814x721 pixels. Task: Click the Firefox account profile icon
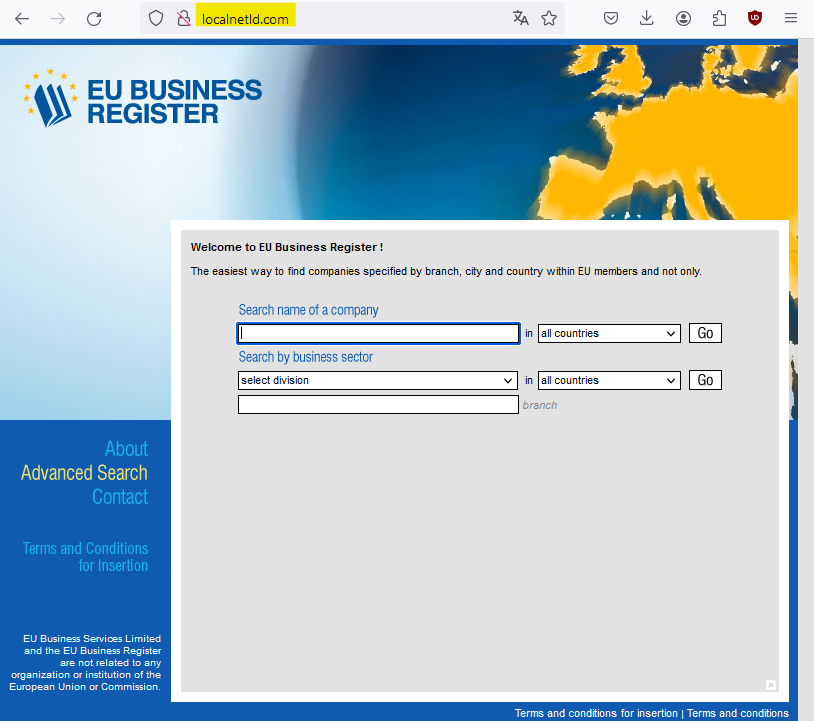pyautogui.click(x=683, y=18)
